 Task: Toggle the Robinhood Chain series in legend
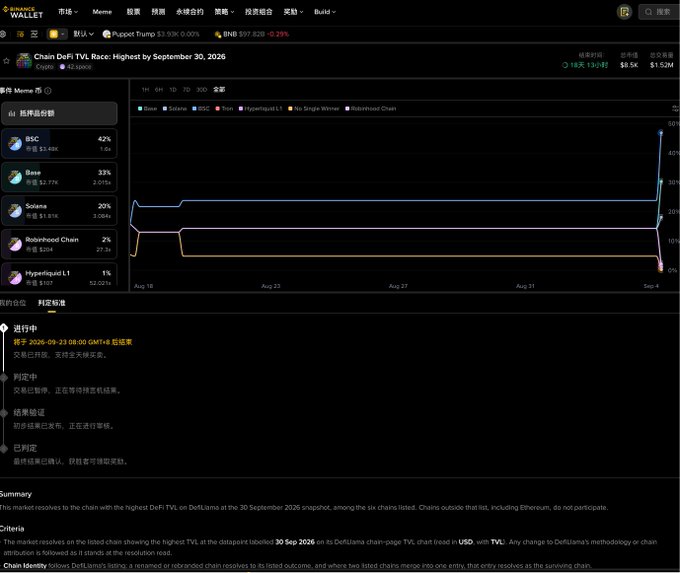tap(370, 108)
